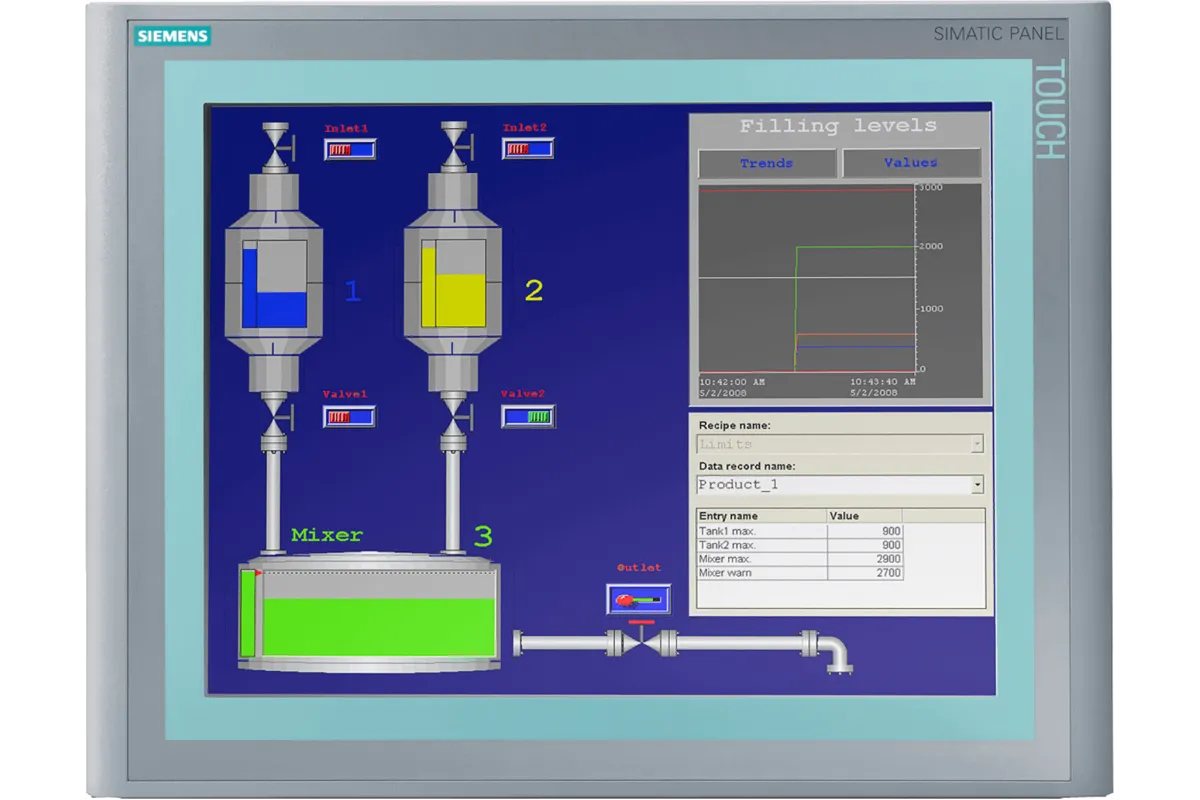1200x800 pixels.
Task: Switch to the Values view
Action: coord(911,163)
